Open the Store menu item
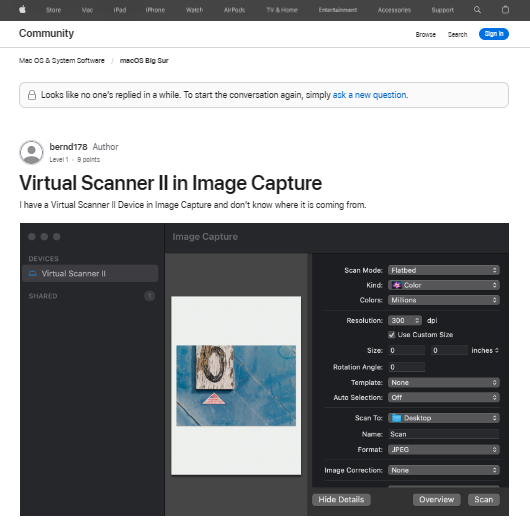530x521 pixels. pyautogui.click(x=53, y=10)
